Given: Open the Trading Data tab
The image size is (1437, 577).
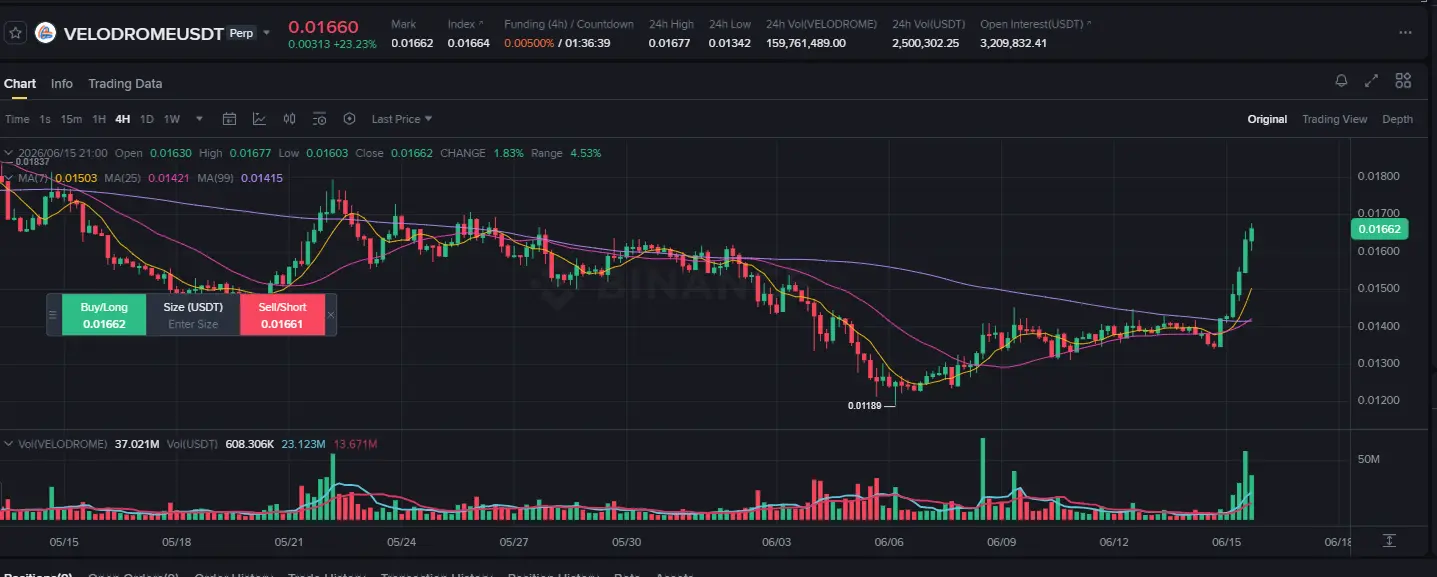Looking at the screenshot, I should click(125, 84).
